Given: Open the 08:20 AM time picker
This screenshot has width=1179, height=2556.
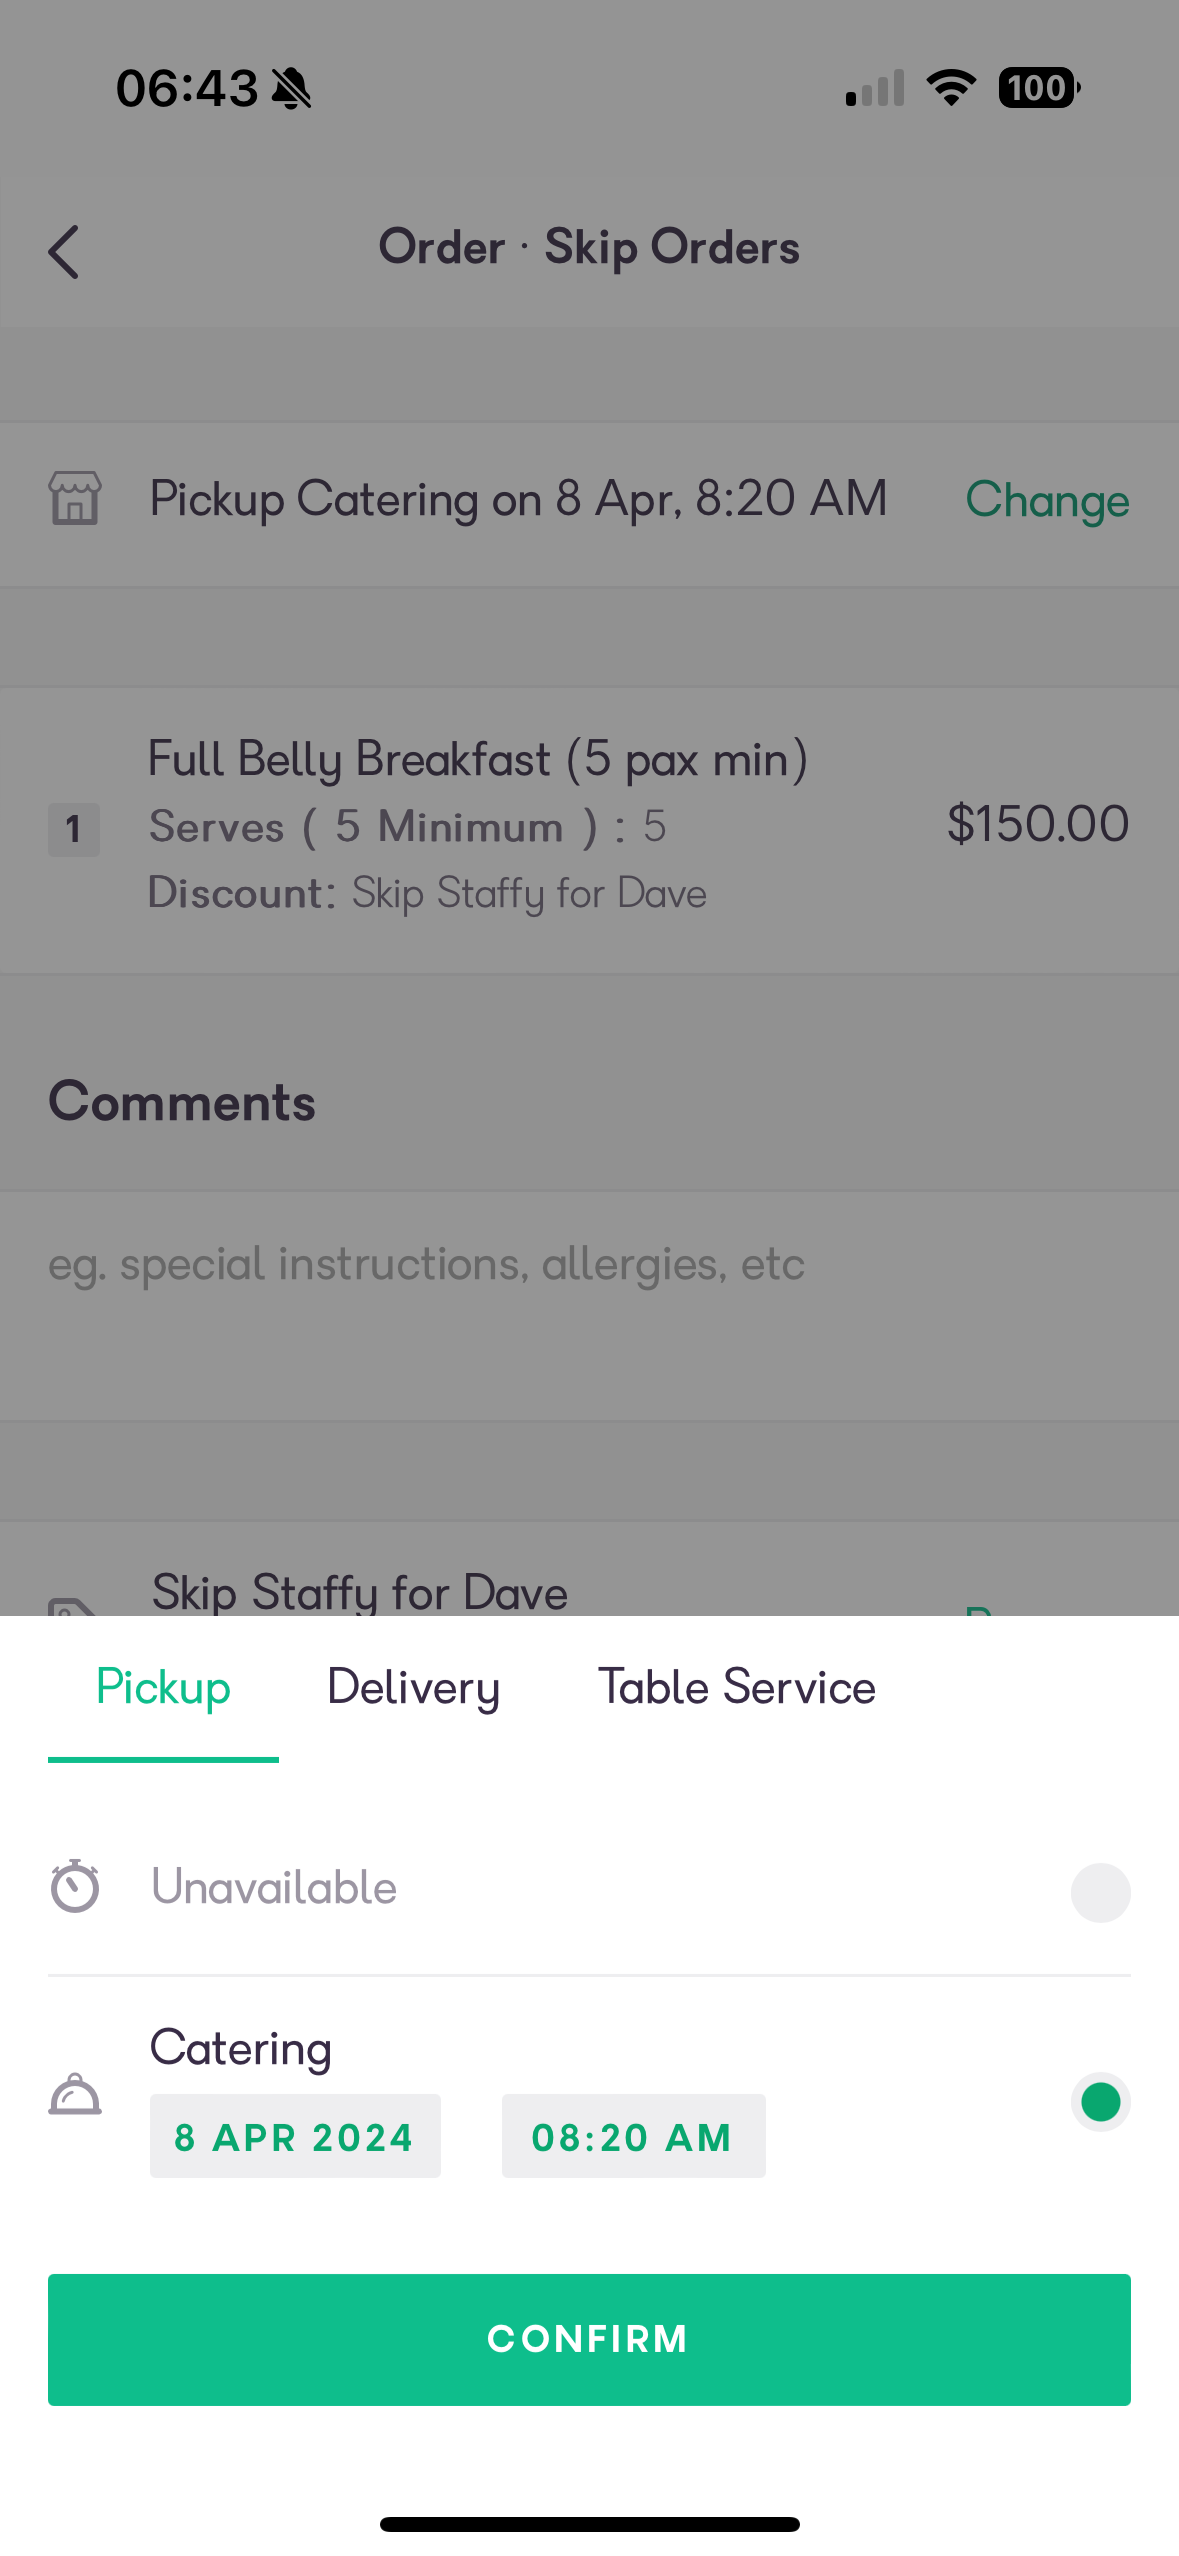Looking at the screenshot, I should point(633,2136).
